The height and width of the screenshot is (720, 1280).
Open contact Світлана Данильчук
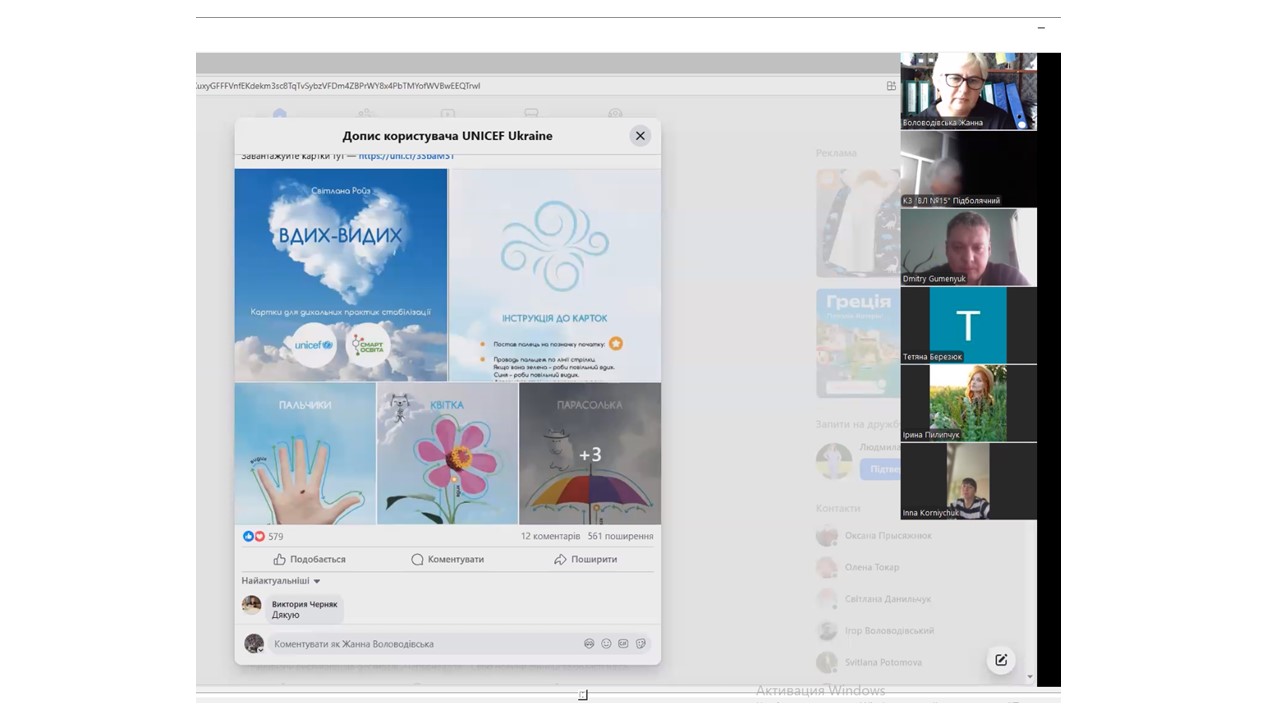[874, 599]
